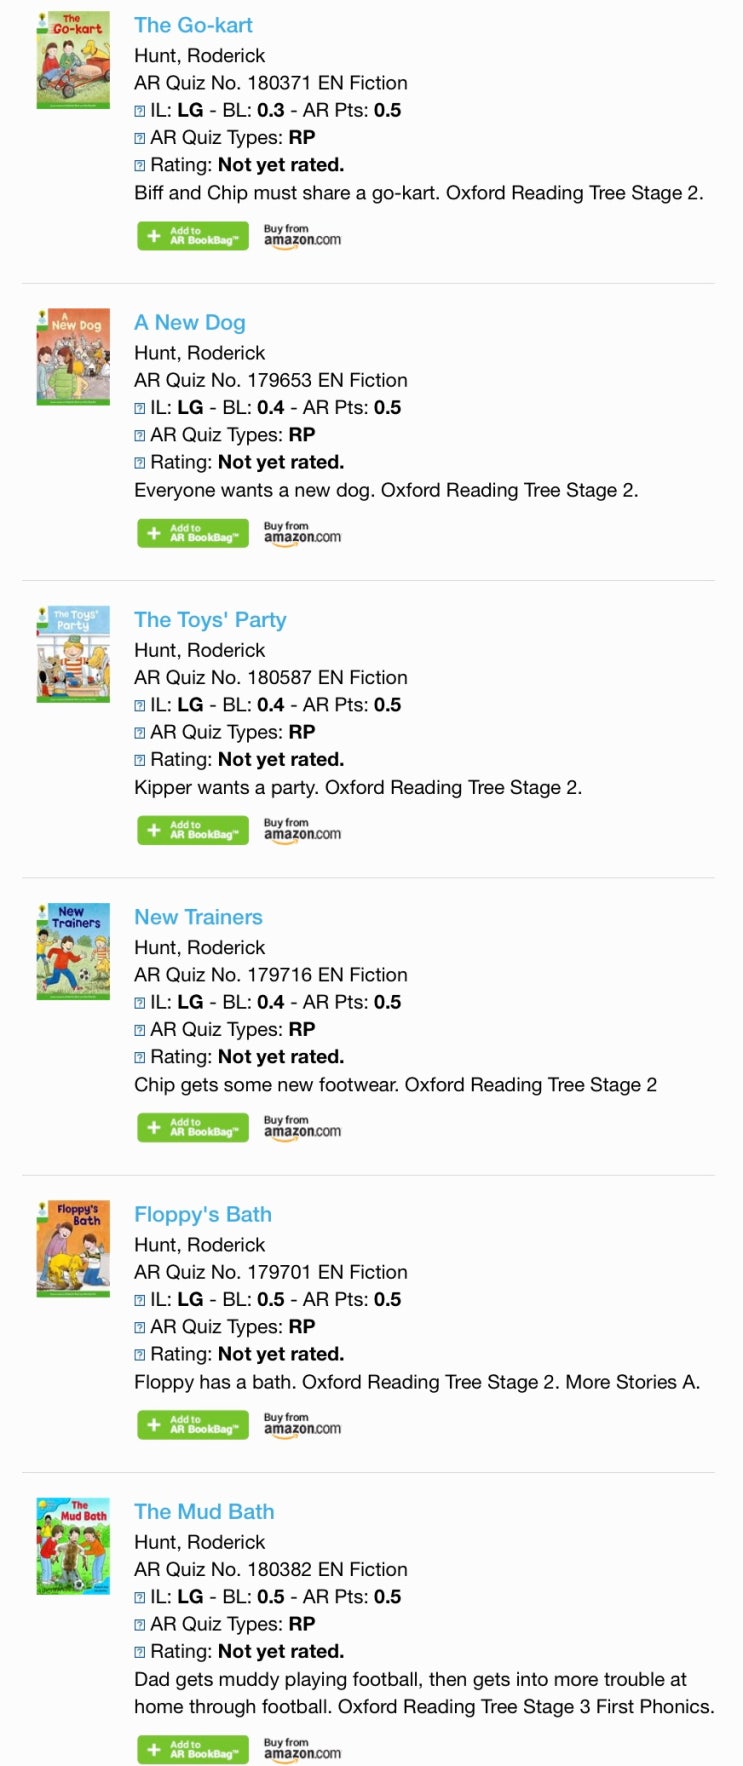Click The Mud Bath book cover

pos(73,1546)
